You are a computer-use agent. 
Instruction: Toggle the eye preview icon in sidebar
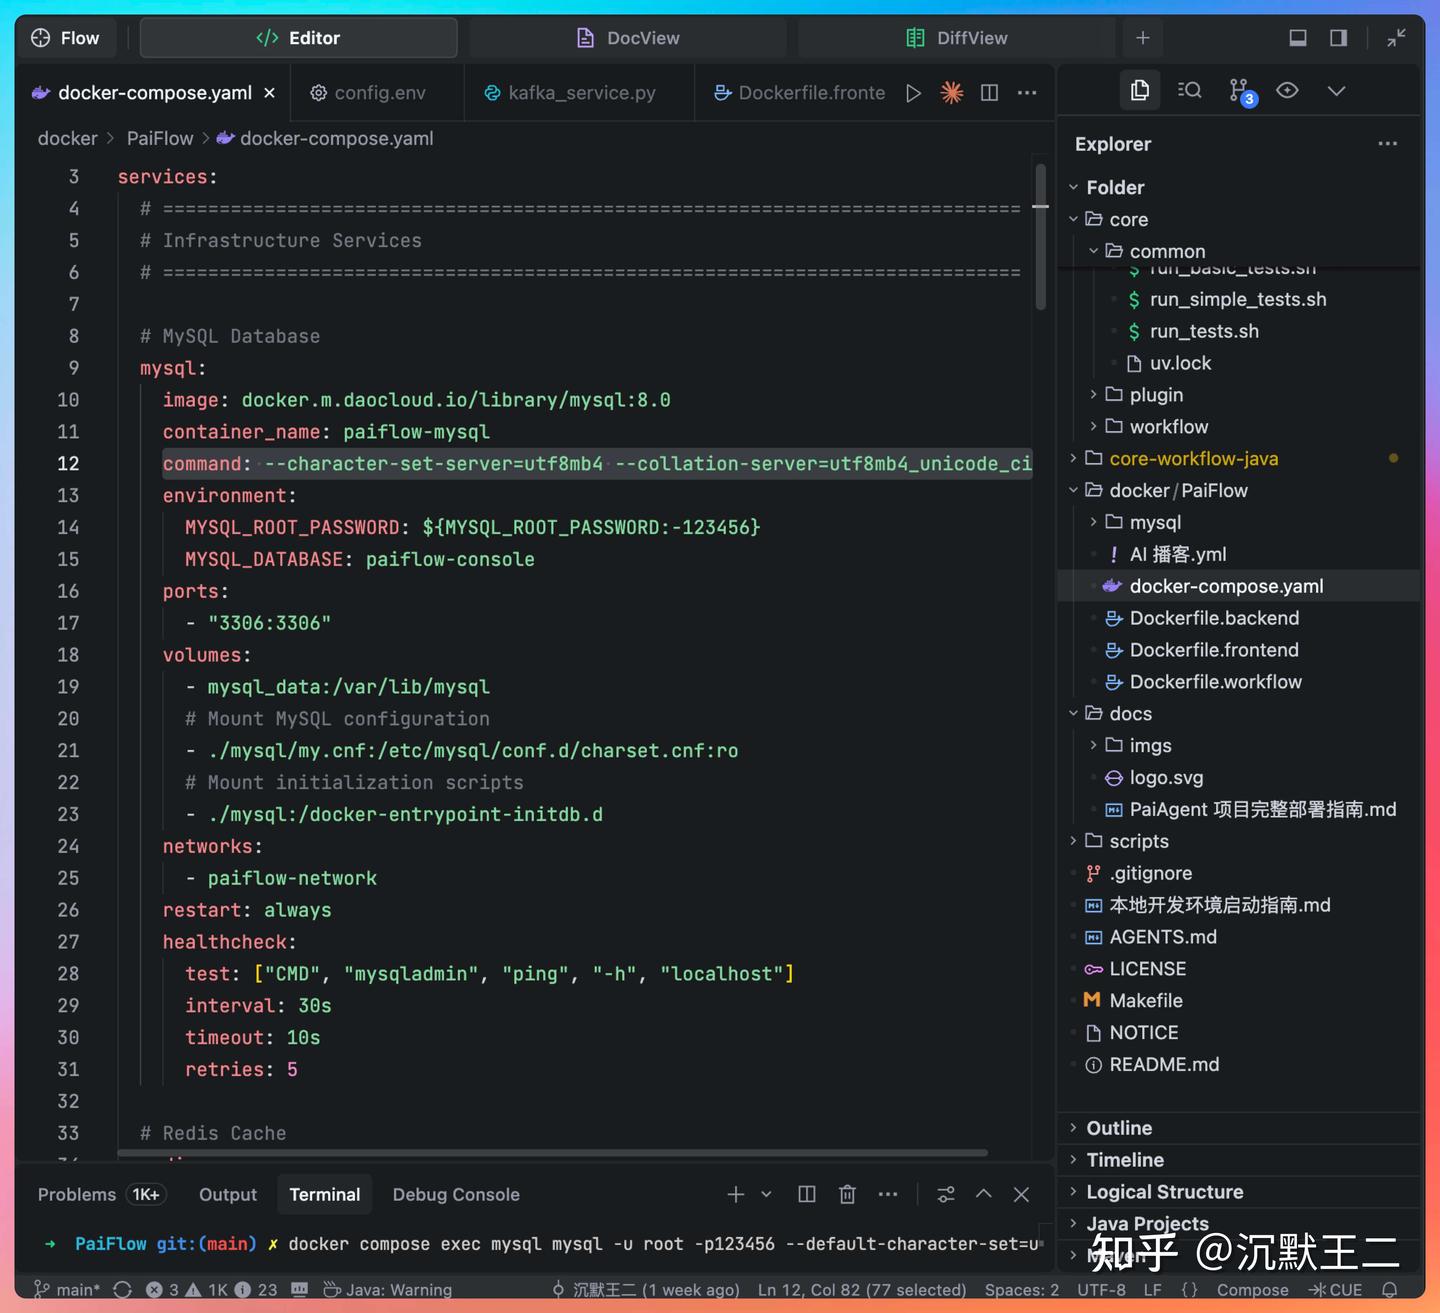coord(1287,91)
